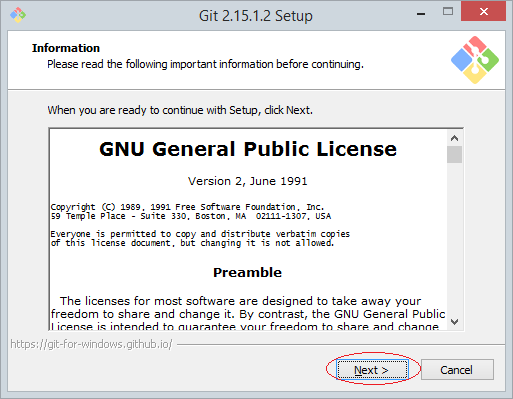The image size is (513, 399).
Task: Click the GNU General Public License heading
Action: click(x=248, y=149)
